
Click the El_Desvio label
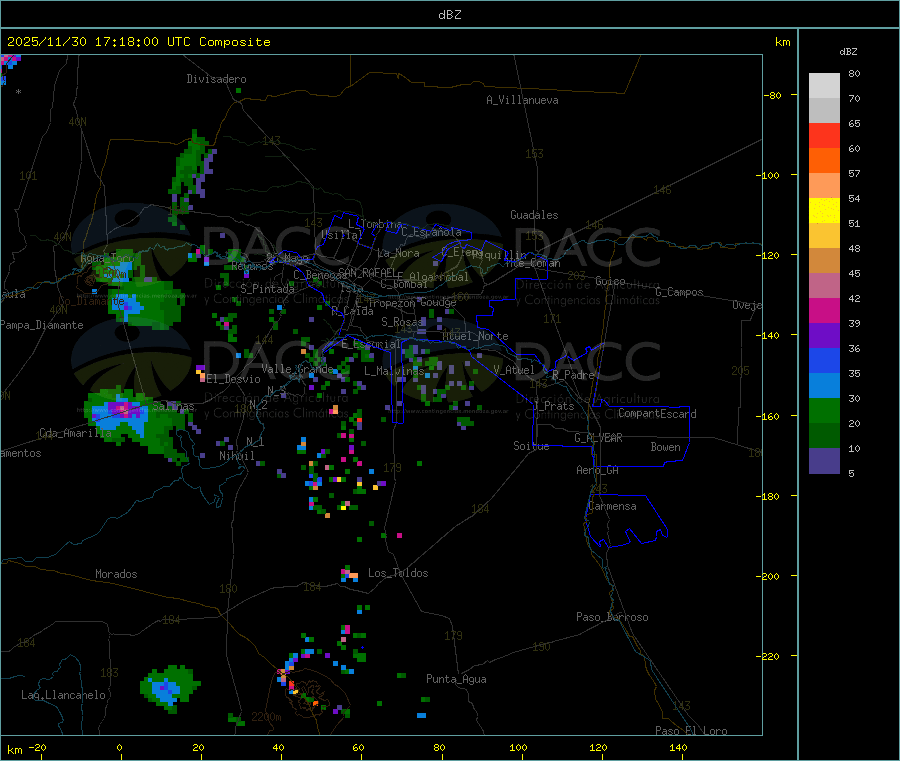[x=233, y=379]
